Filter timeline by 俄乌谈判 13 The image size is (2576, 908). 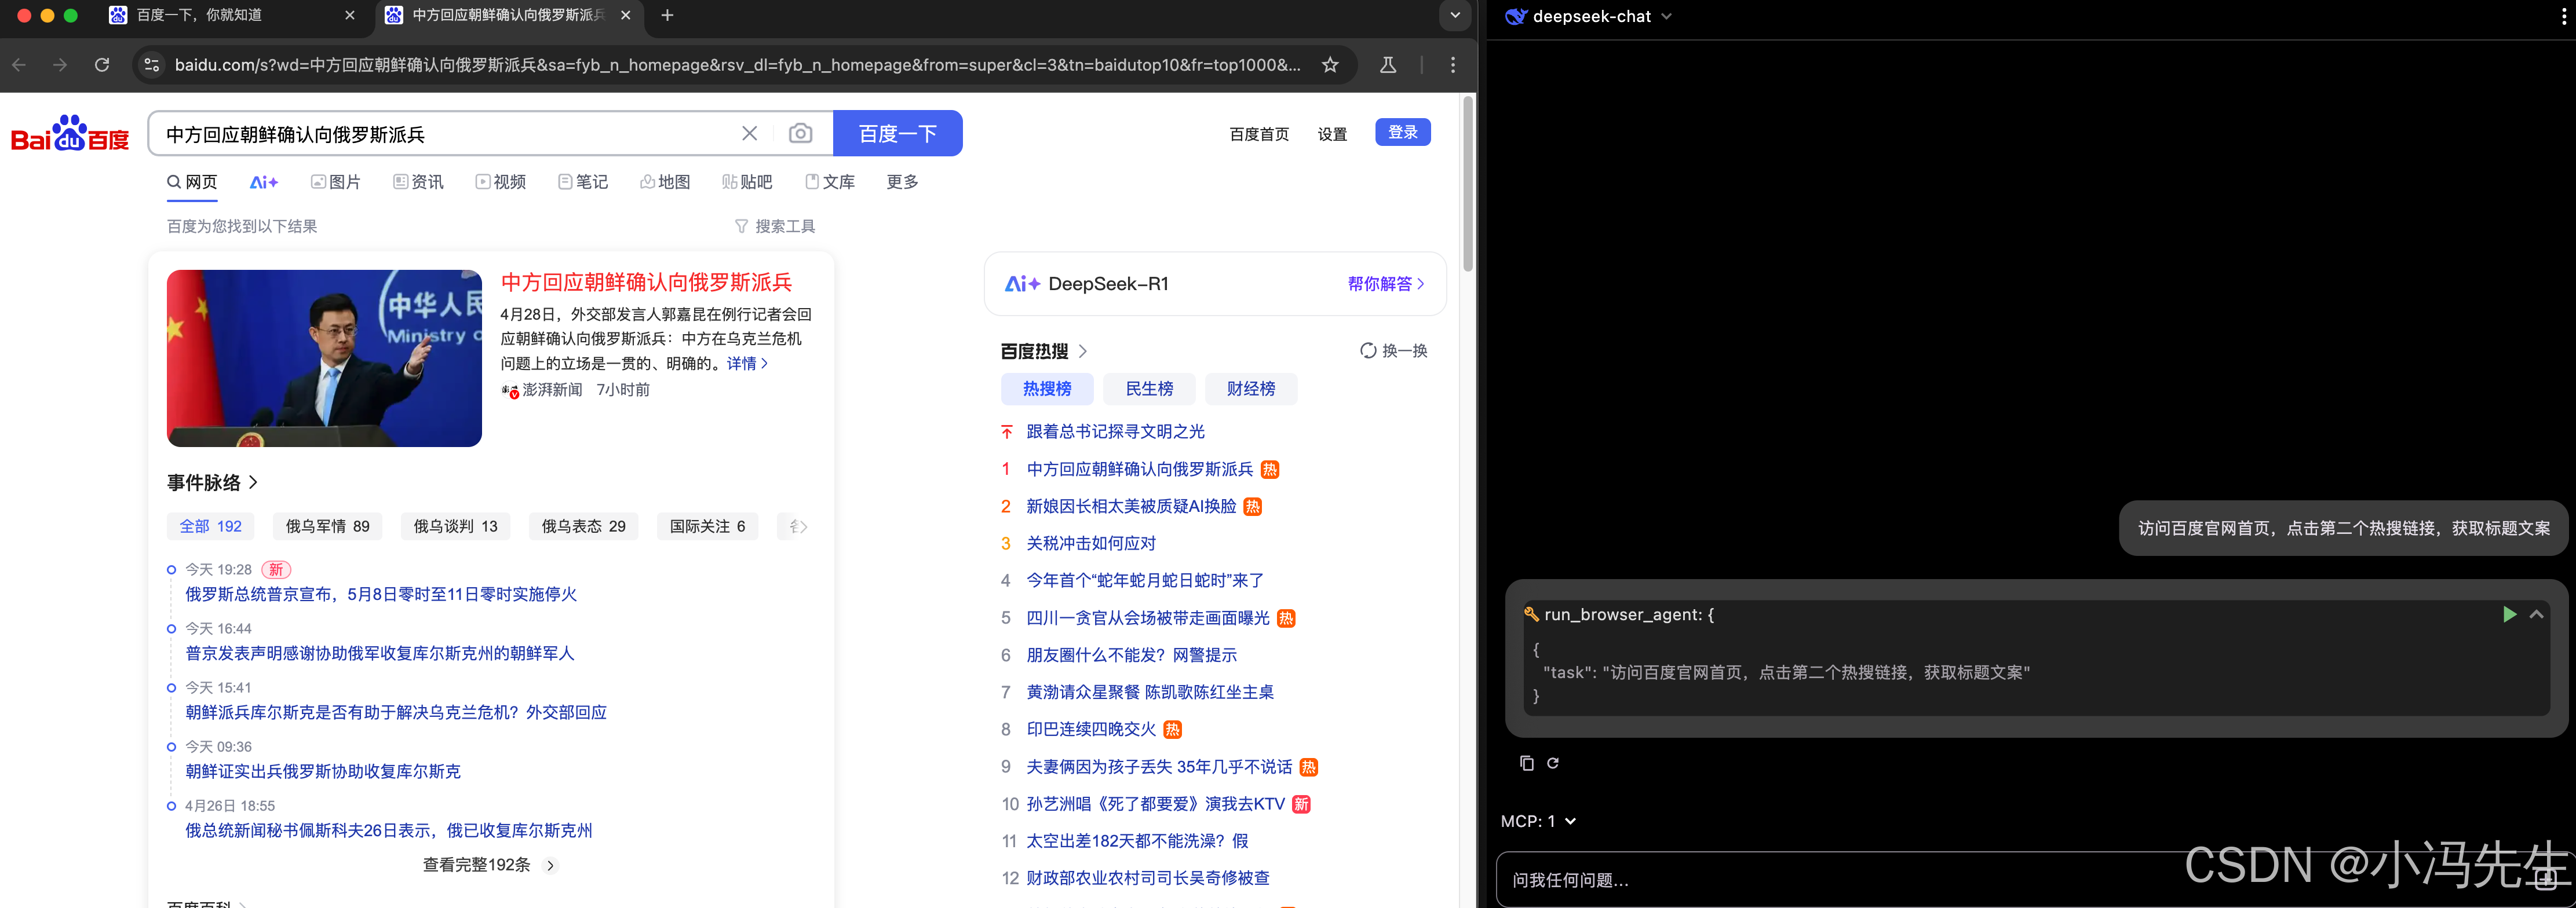click(455, 526)
